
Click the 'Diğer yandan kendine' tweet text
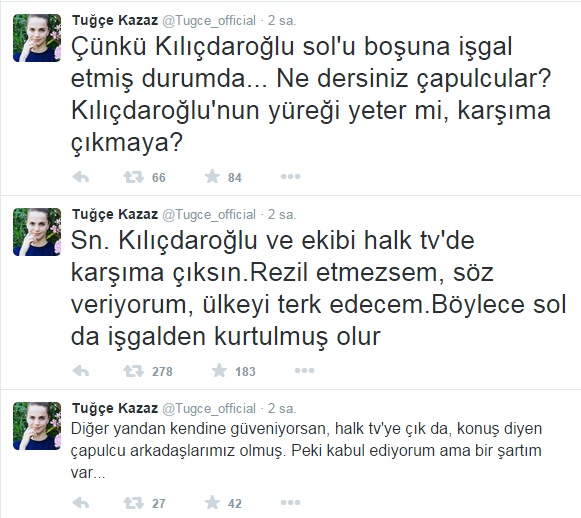[306, 451]
